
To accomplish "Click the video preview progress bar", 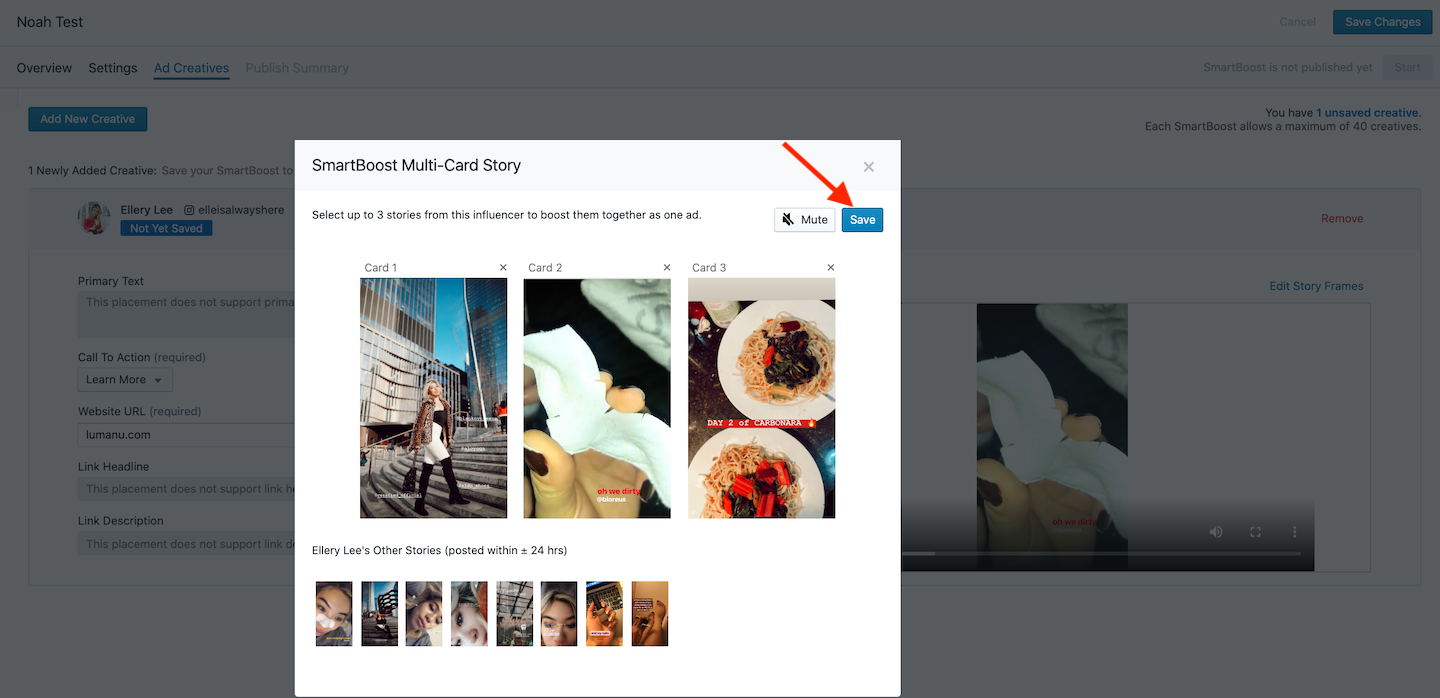I will [x=1100, y=553].
